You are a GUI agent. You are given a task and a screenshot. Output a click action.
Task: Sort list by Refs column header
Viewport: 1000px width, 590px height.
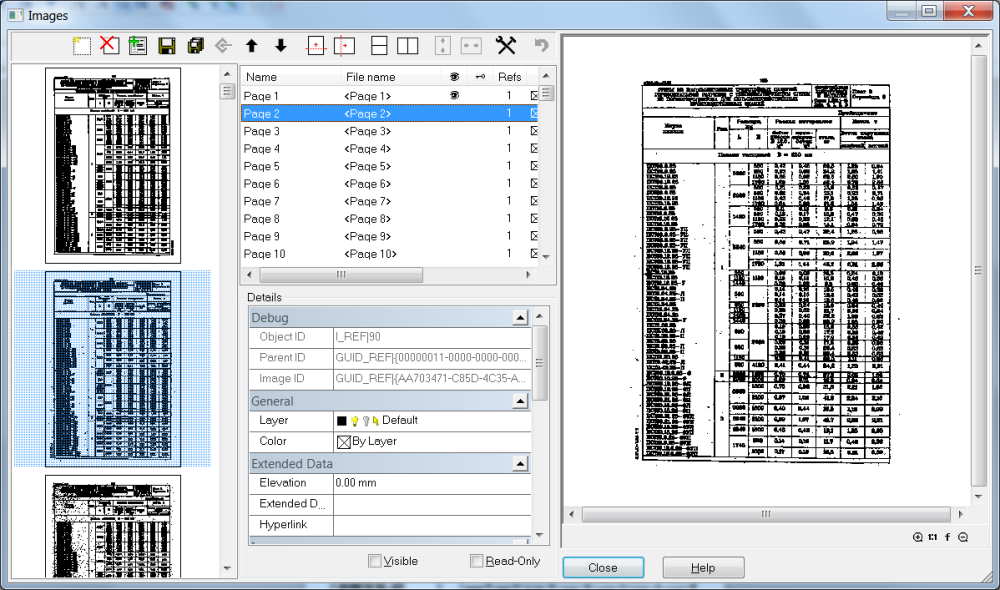click(x=509, y=77)
